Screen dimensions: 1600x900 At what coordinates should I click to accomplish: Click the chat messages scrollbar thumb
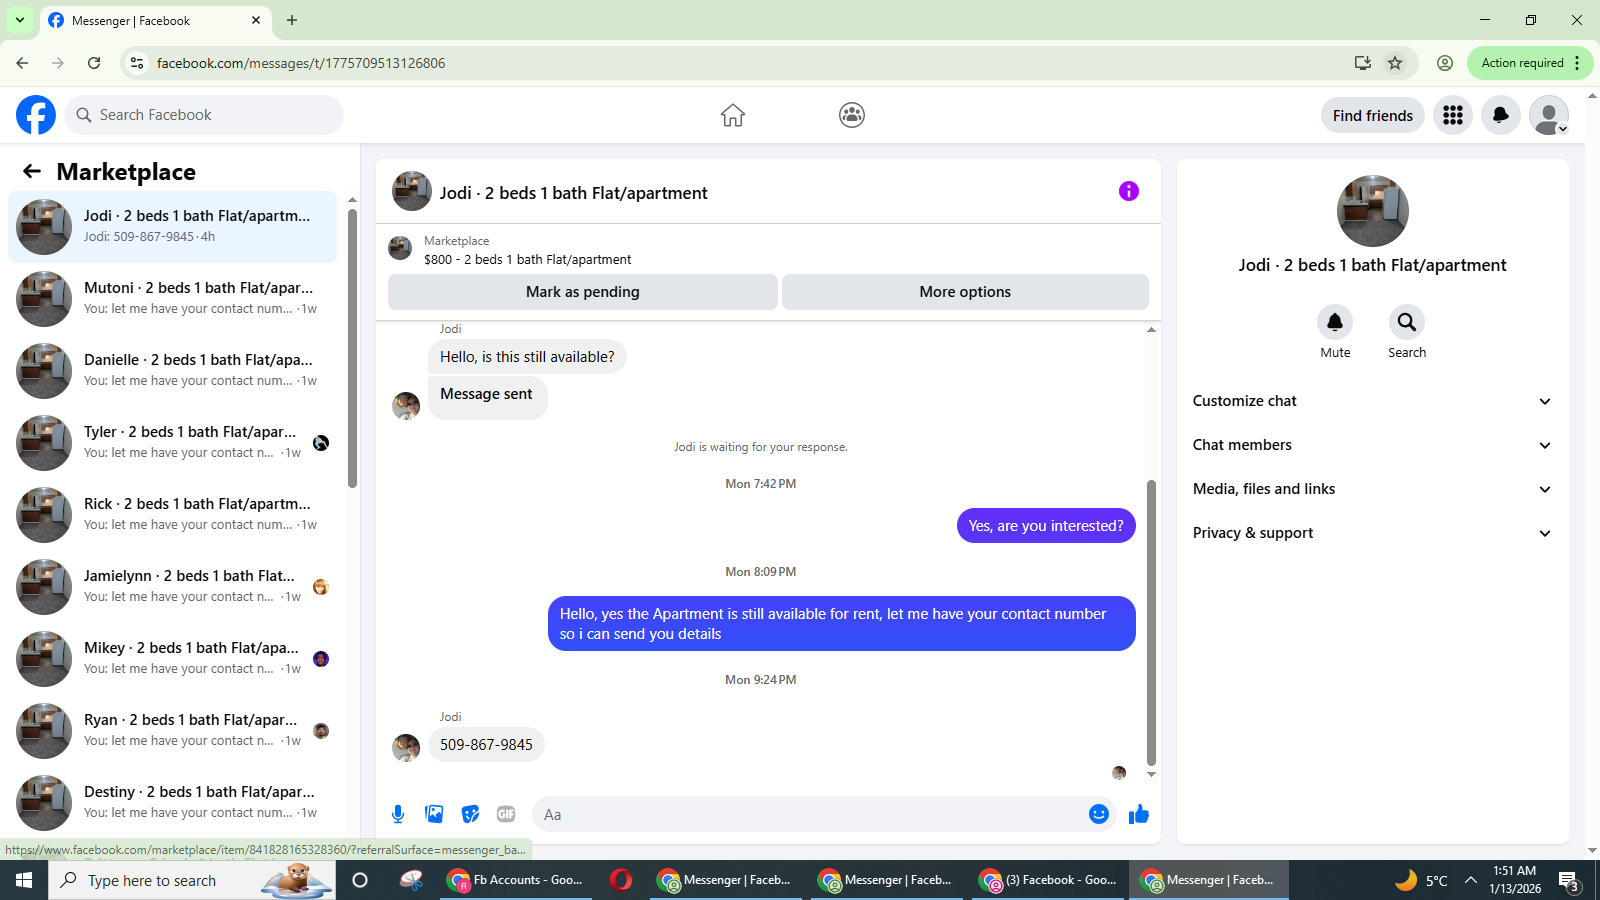(x=1151, y=622)
